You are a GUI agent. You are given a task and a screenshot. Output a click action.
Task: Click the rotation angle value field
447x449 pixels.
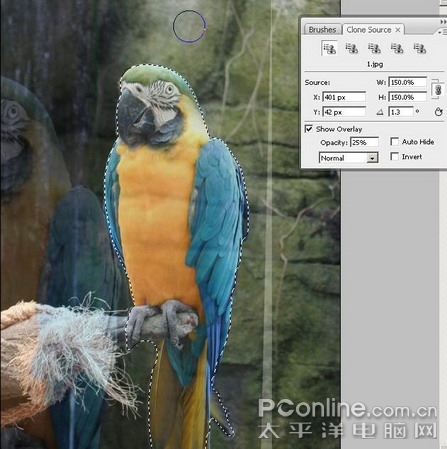401,112
